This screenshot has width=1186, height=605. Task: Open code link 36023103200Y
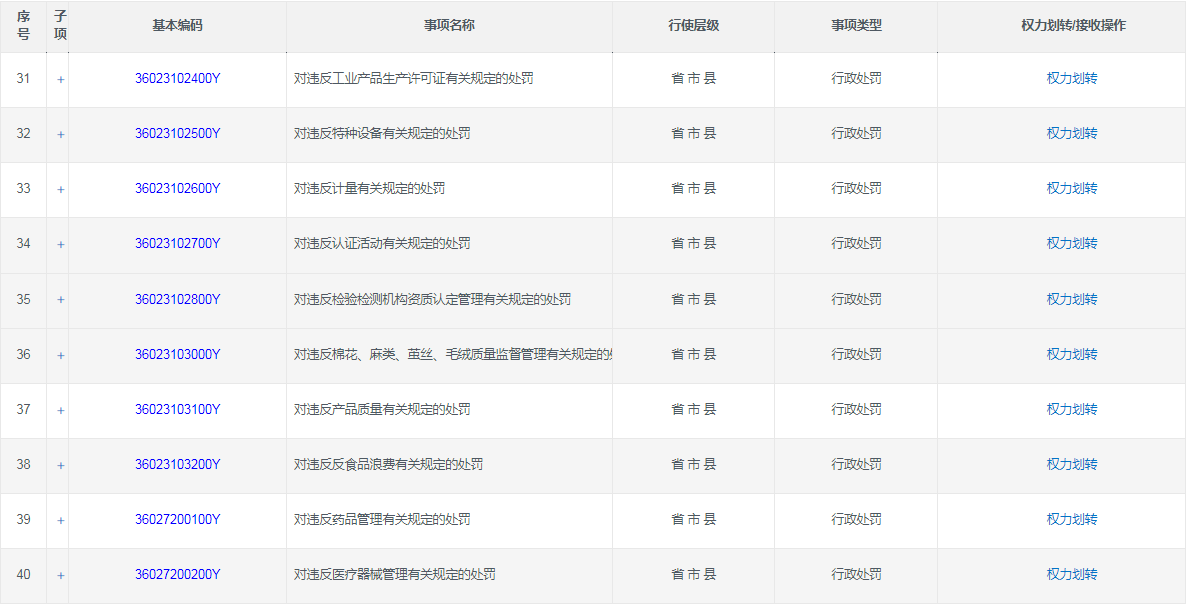pos(177,464)
